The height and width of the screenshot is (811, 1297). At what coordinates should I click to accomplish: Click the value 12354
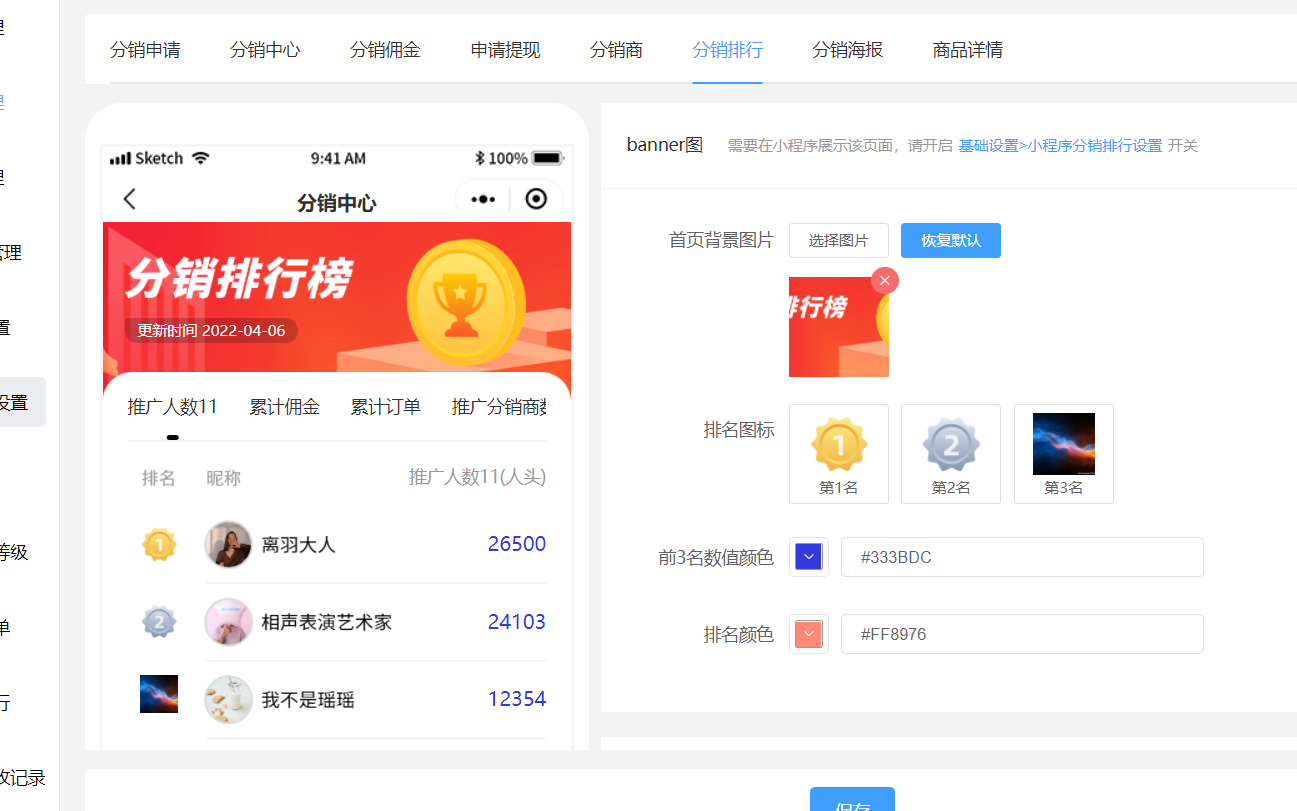click(517, 699)
